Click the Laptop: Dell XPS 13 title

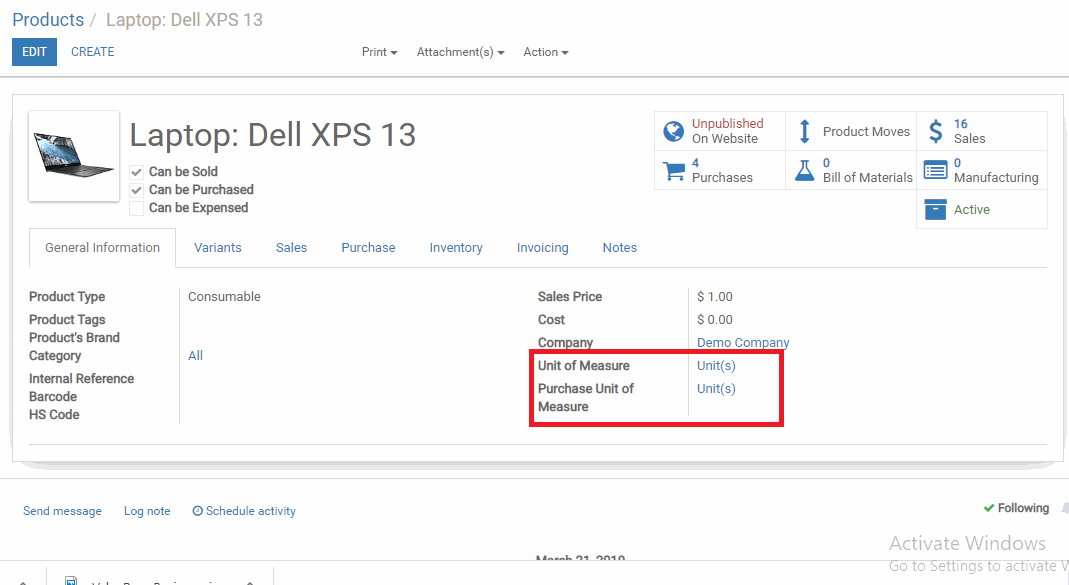point(273,135)
